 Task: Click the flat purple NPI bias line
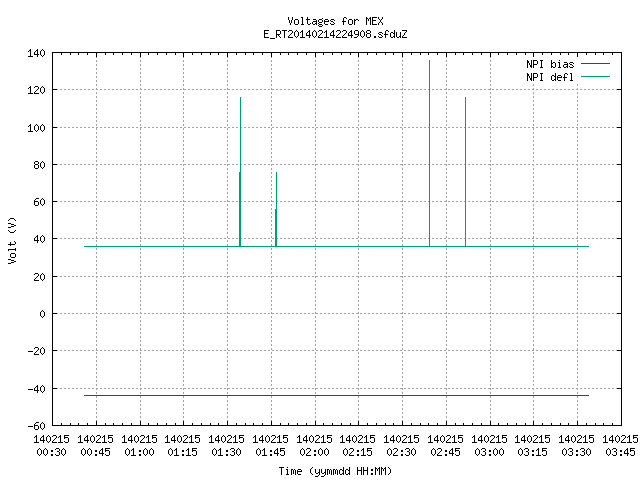click(x=336, y=396)
